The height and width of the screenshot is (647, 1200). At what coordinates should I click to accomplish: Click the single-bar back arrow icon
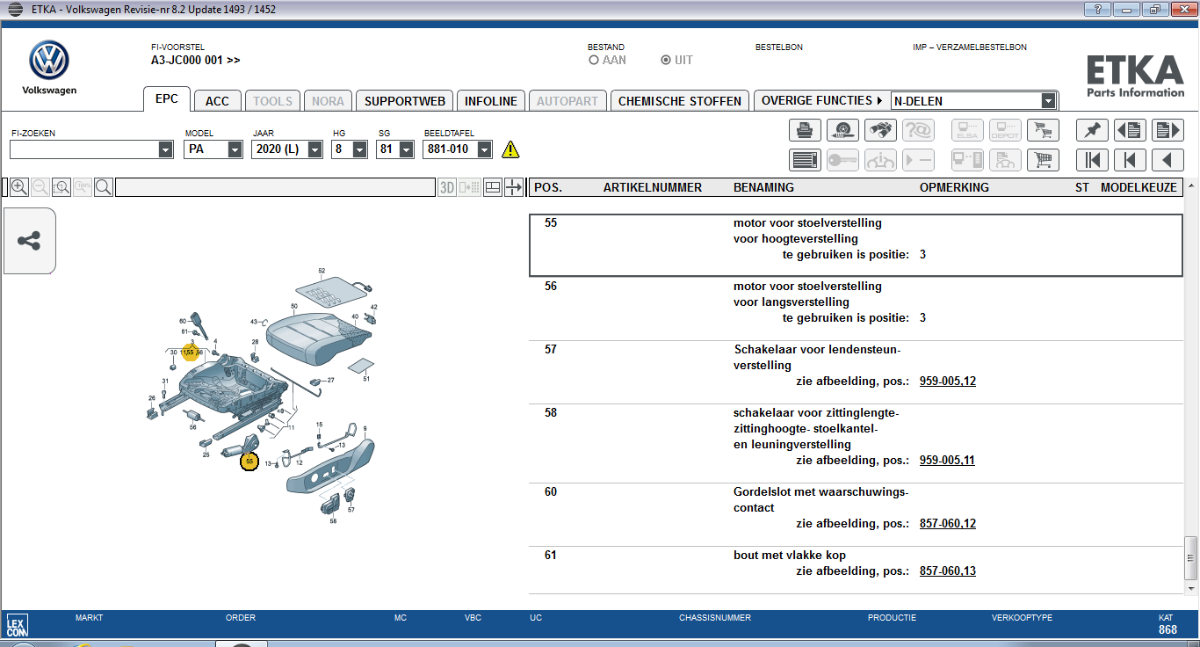pos(1129,160)
